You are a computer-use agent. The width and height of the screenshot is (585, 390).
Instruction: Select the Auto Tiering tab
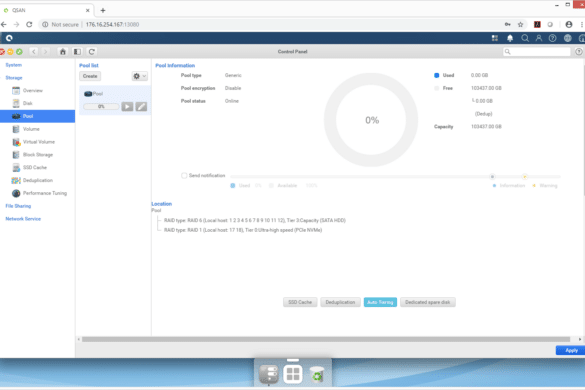click(x=380, y=302)
